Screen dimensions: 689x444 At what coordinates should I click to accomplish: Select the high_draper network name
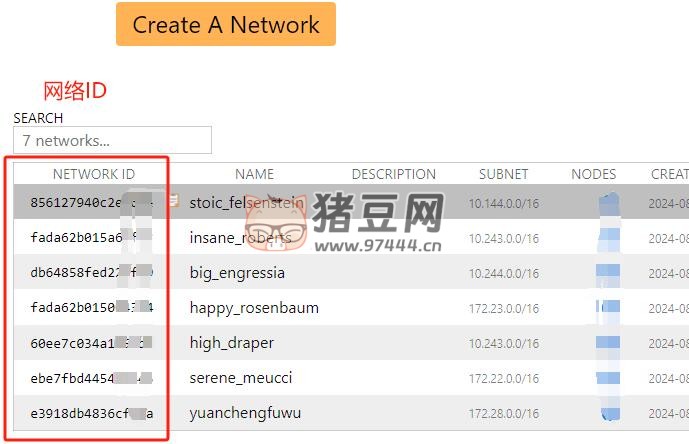(232, 343)
